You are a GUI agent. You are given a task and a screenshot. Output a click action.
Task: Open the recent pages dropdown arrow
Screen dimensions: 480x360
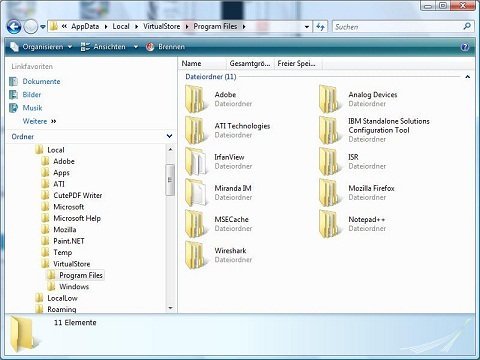(x=43, y=27)
